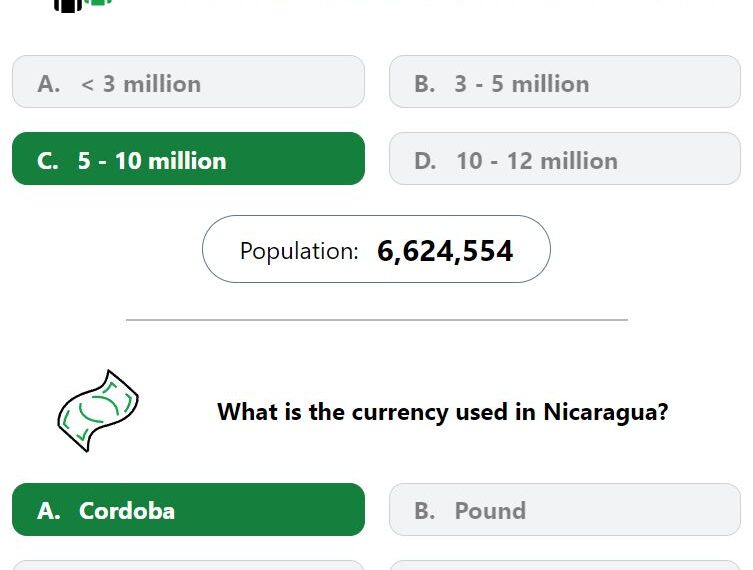Click the "C." letter on the green population answer
The height and width of the screenshot is (570, 753).
pos(48,161)
